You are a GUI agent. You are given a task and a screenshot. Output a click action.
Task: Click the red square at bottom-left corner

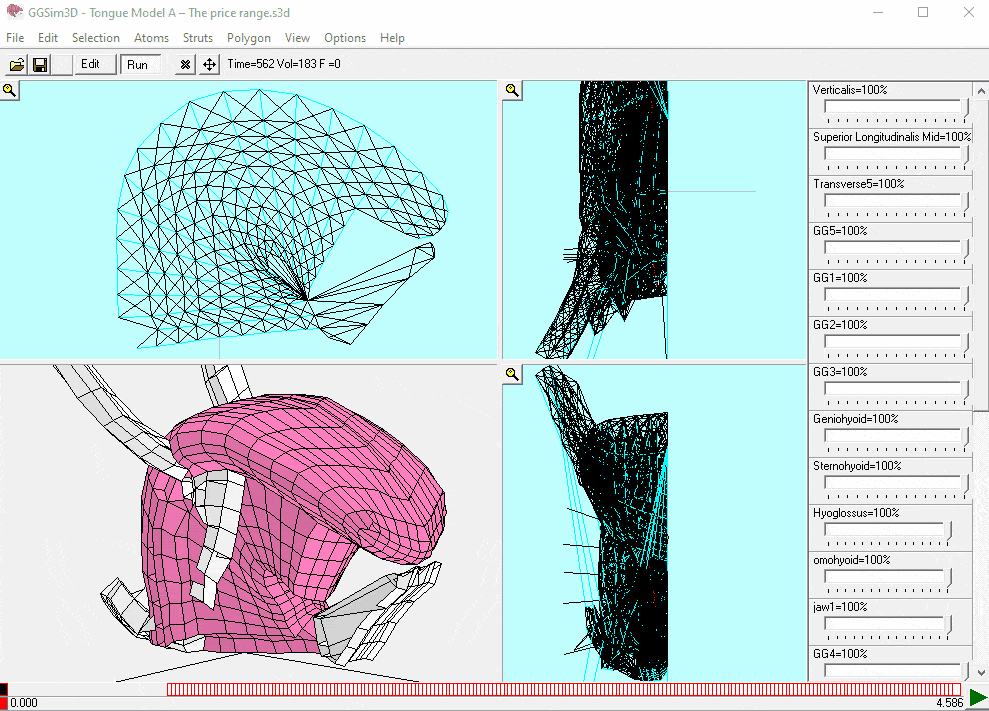point(4,703)
